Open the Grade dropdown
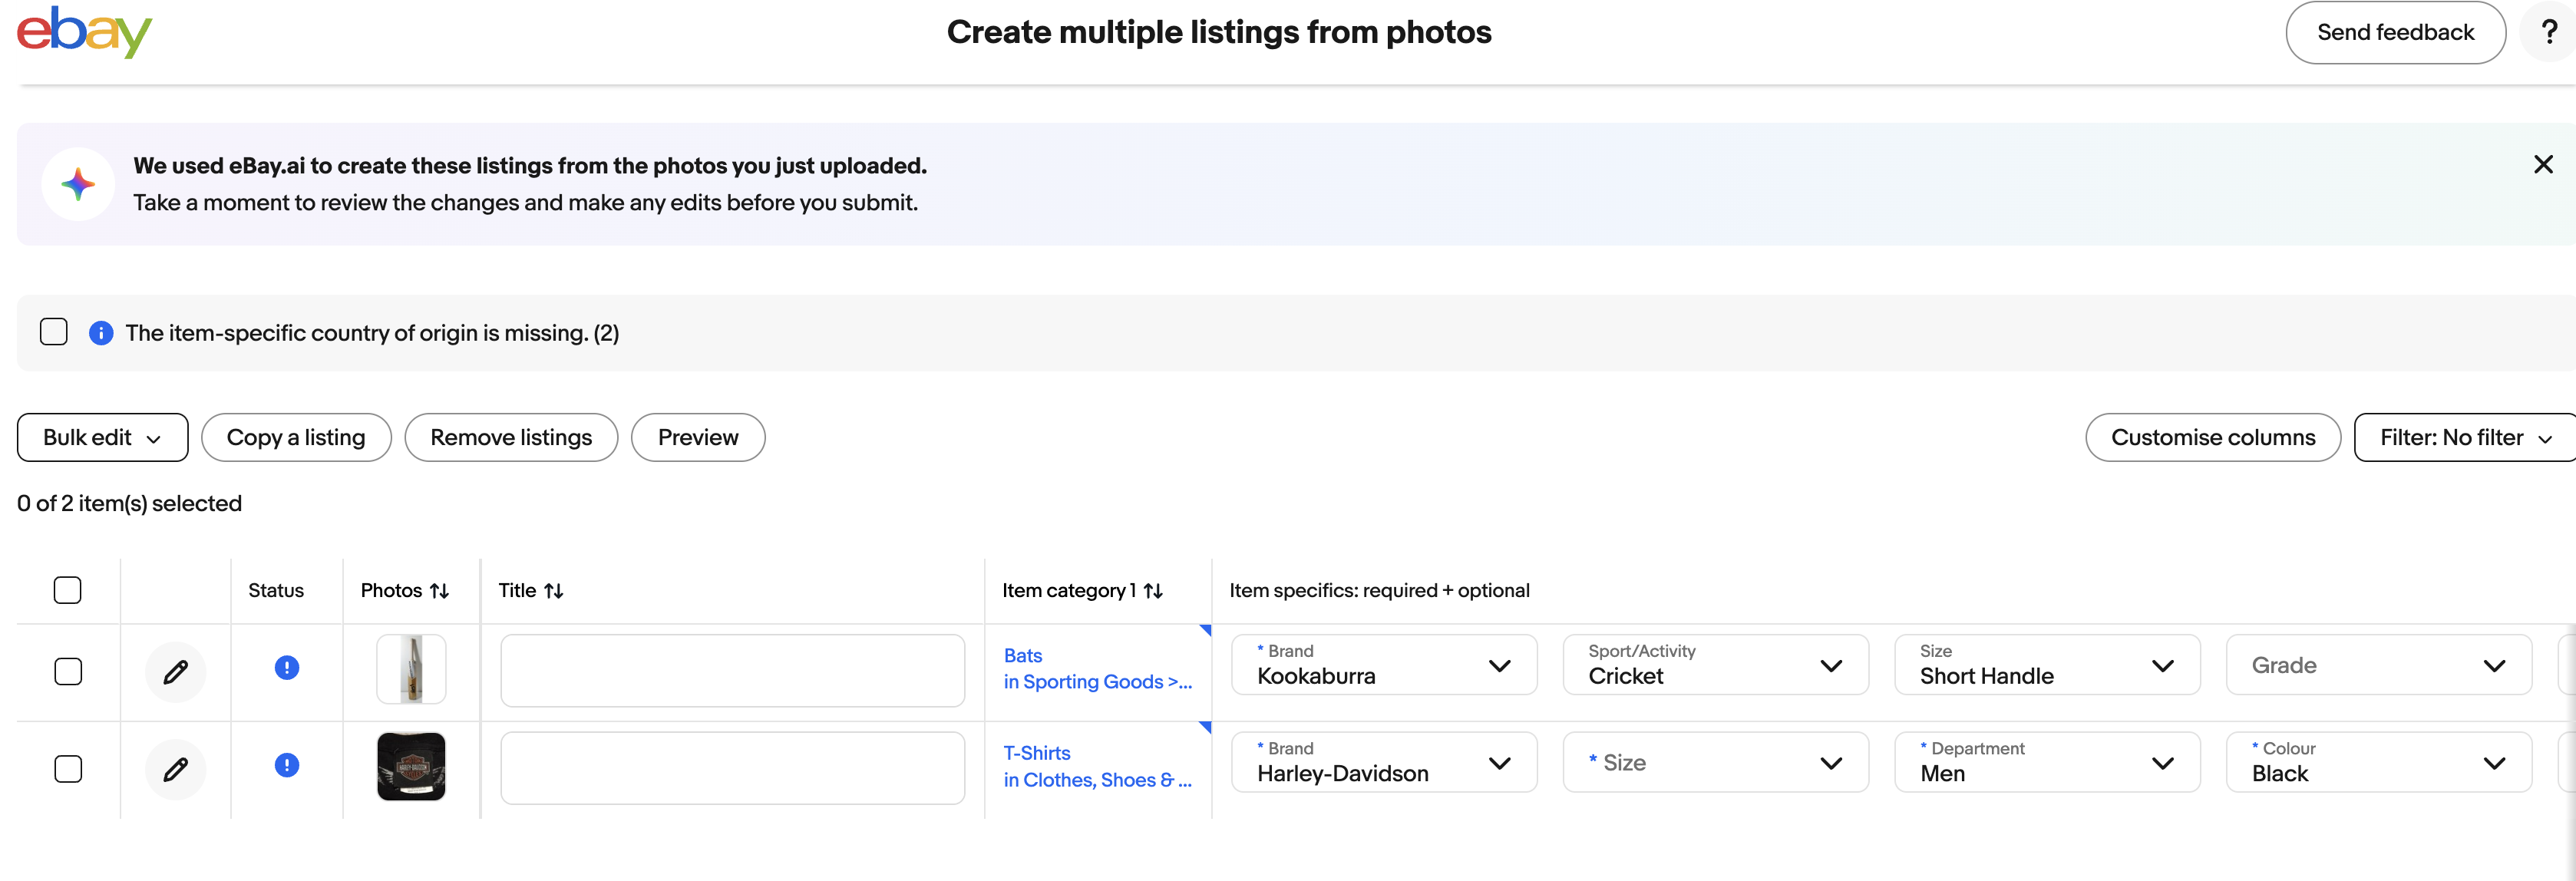2576x881 pixels. (x=2379, y=665)
